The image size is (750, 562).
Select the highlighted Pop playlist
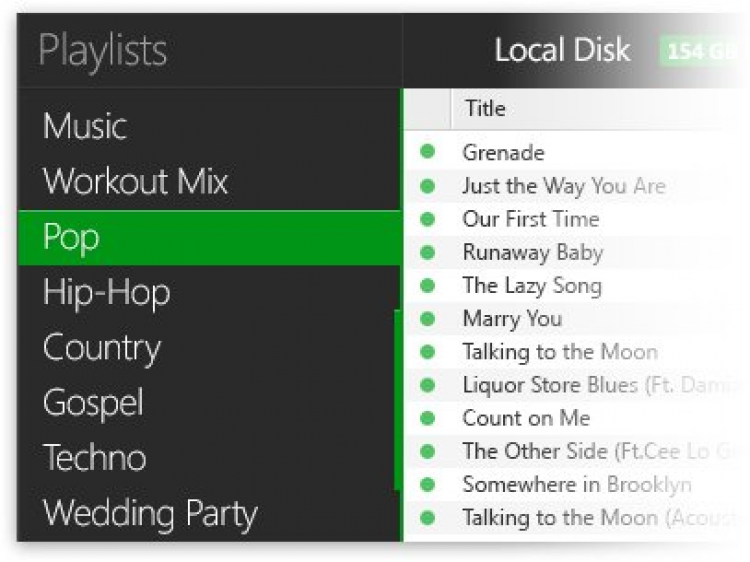[x=72, y=238]
